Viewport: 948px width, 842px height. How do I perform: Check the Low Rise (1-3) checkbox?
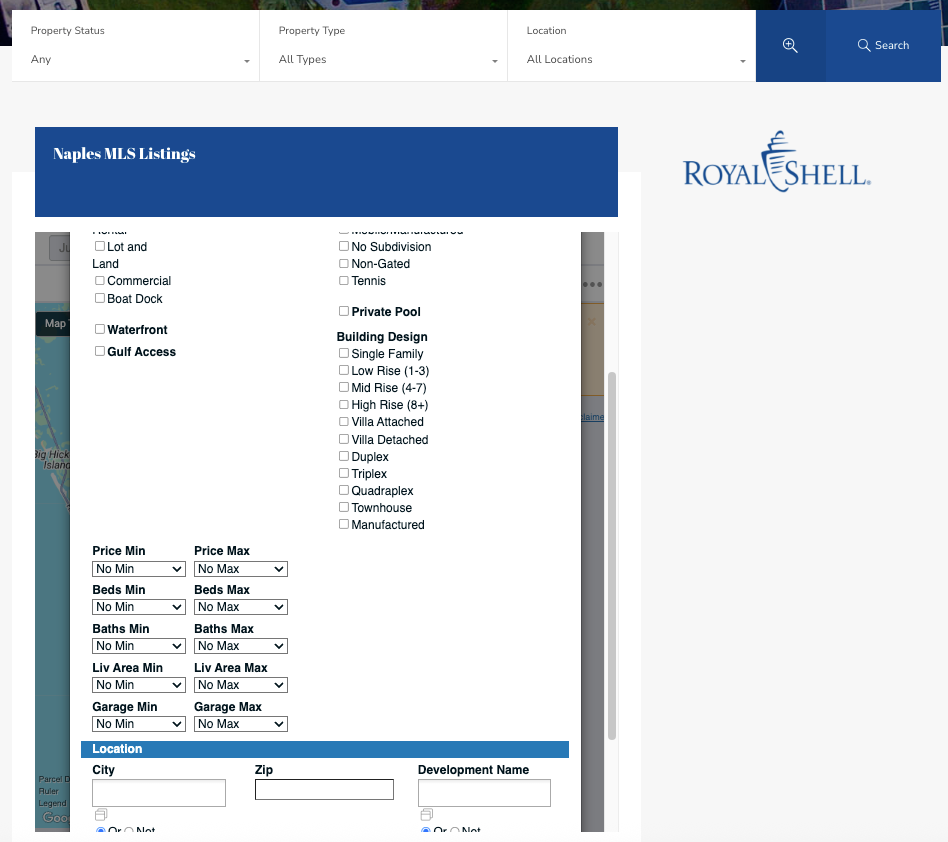344,370
